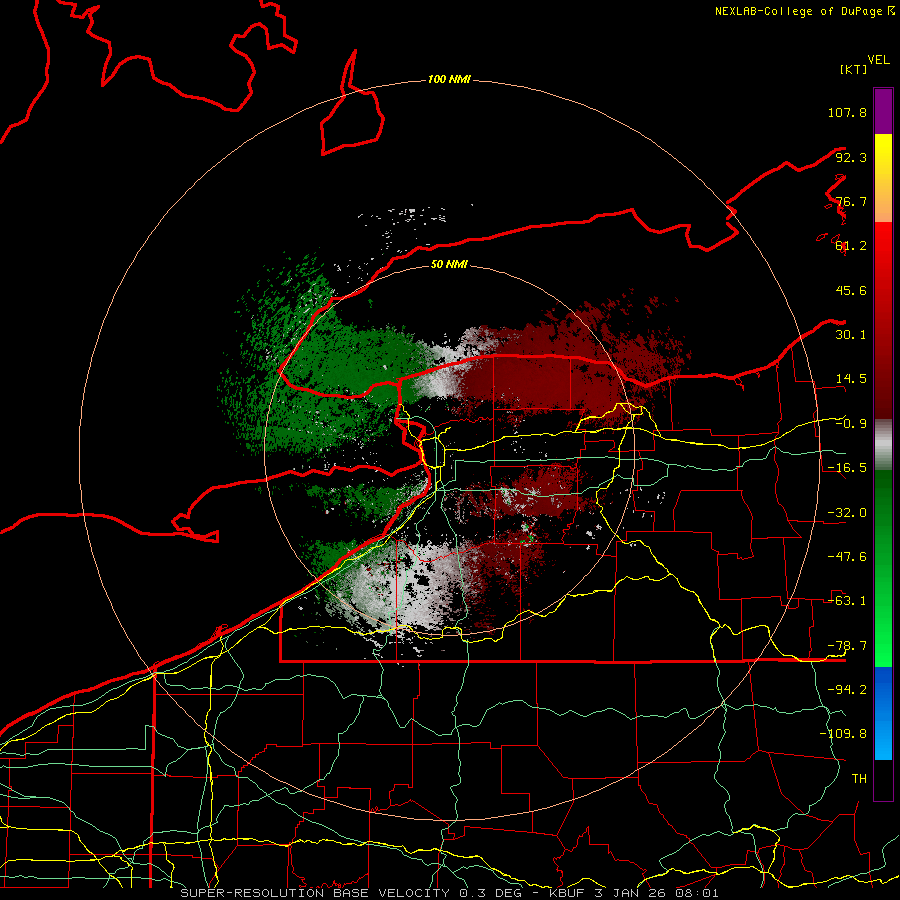Screen dimensions: 900x900
Task: Click the -94.2 legend value
Action: click(847, 690)
